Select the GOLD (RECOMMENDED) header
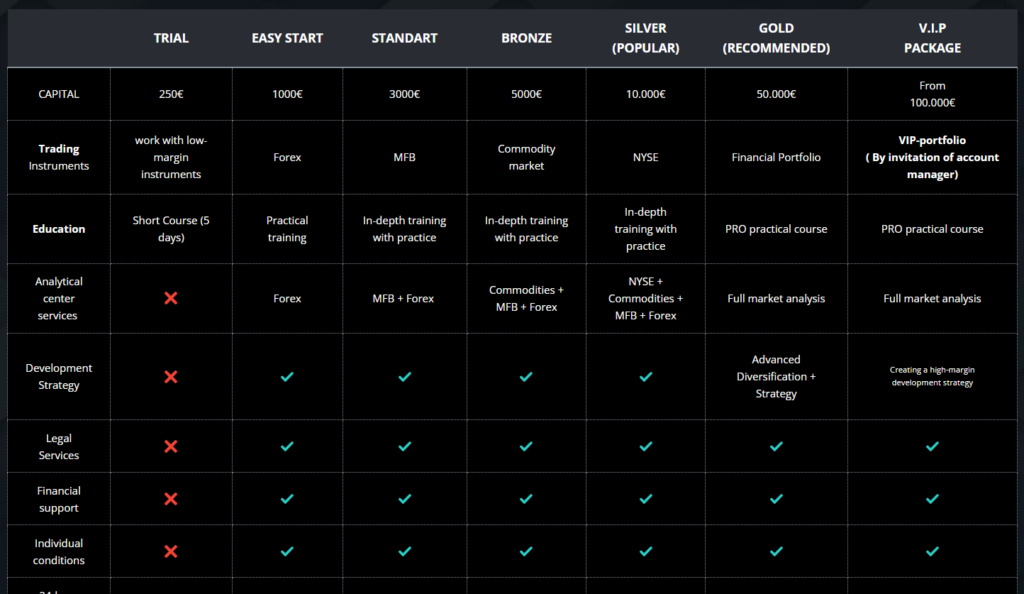Screen dimensions: 1024x594 [776, 38]
